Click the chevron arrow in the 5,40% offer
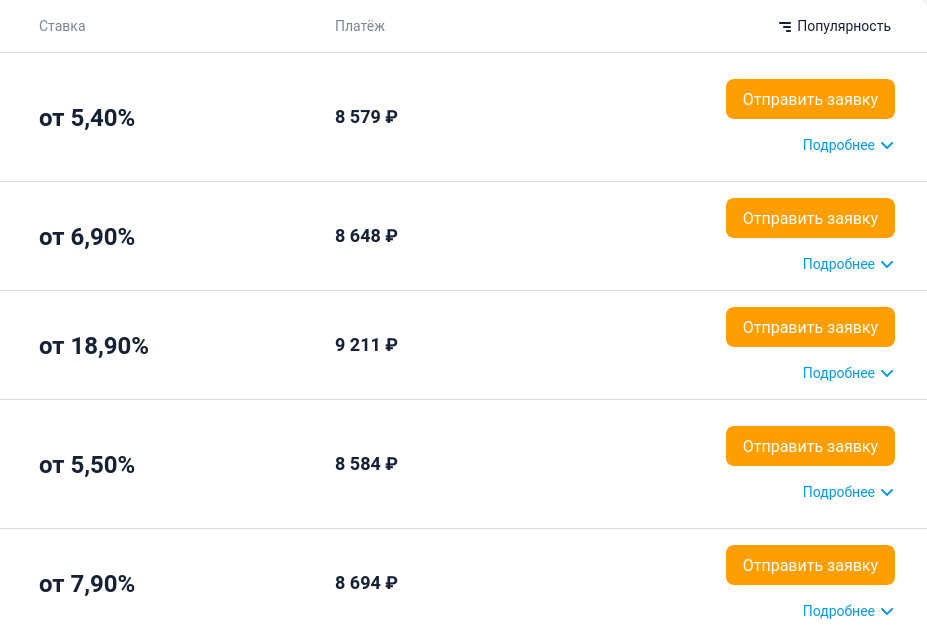Screen dimensions: 927x627 pyautogui.click(x=886, y=146)
